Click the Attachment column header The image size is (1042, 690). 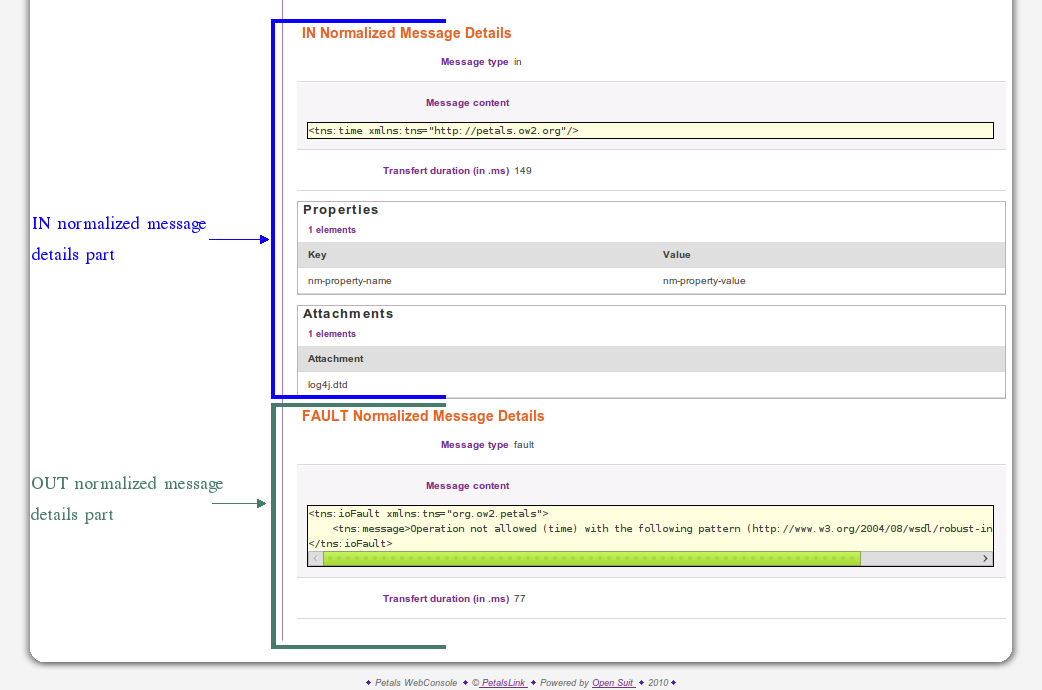[x=336, y=359]
